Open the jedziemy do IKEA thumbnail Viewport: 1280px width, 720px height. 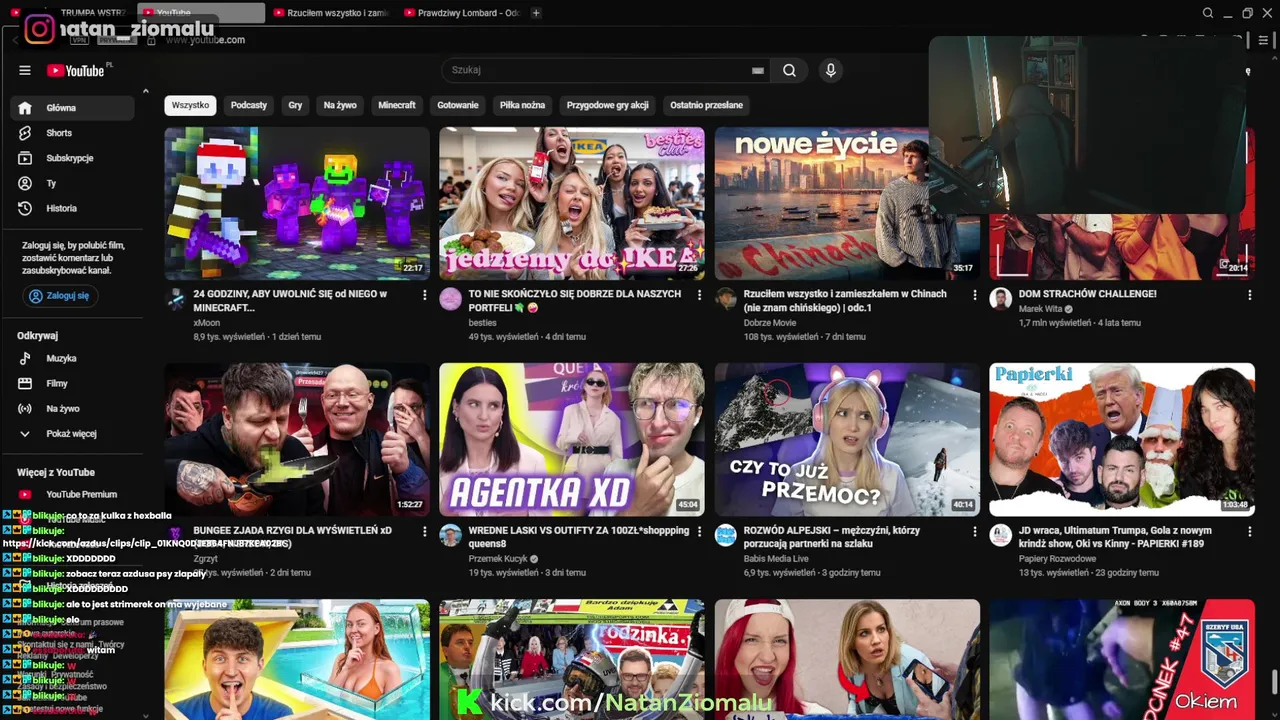coord(572,203)
